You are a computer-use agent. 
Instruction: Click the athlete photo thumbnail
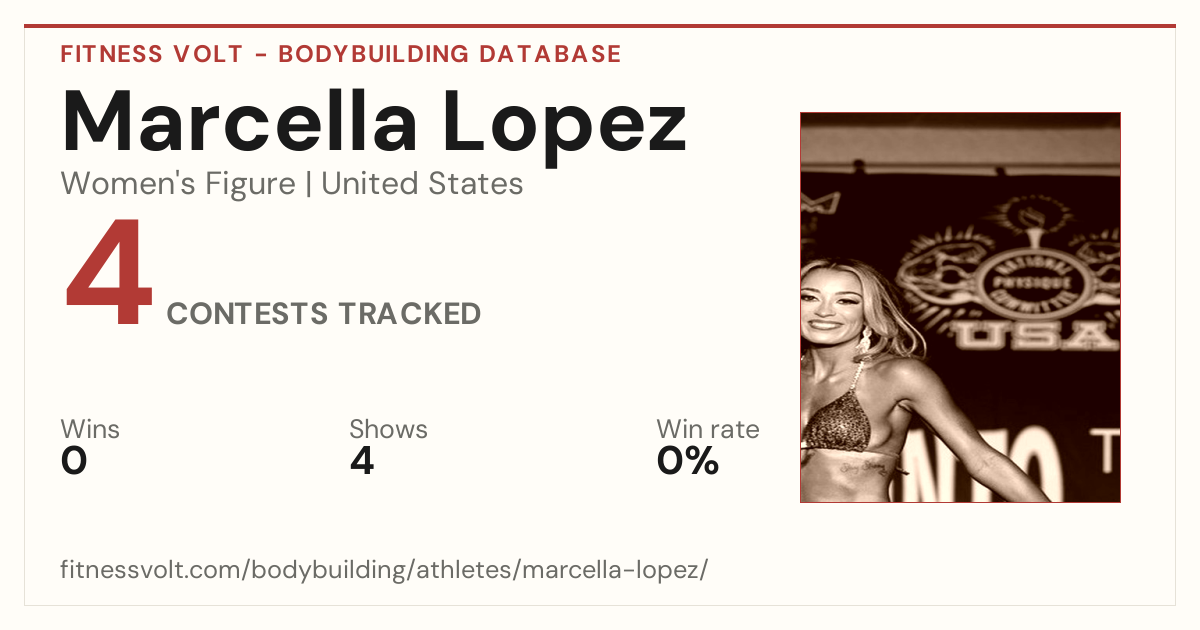[960, 307]
